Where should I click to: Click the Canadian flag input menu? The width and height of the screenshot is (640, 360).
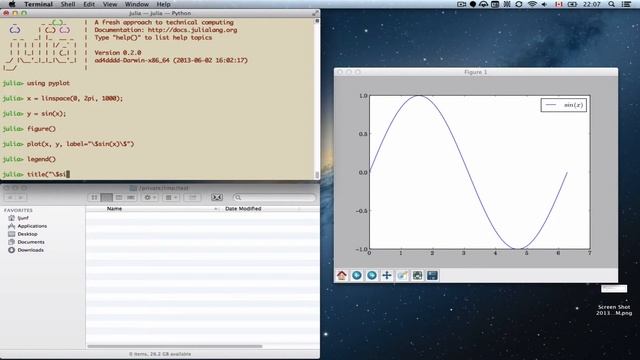(x=558, y=4)
